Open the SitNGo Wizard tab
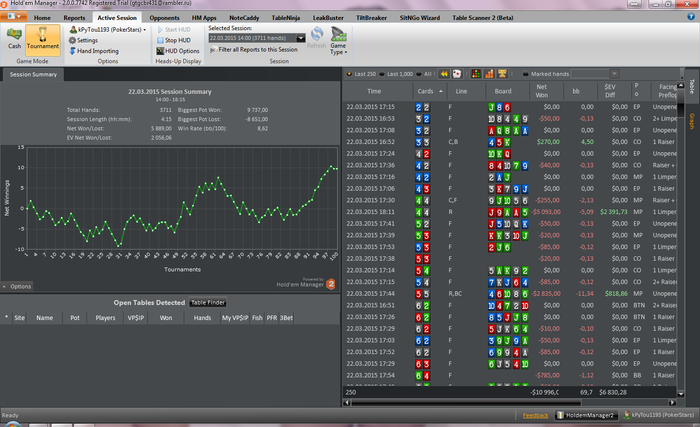 coord(420,18)
